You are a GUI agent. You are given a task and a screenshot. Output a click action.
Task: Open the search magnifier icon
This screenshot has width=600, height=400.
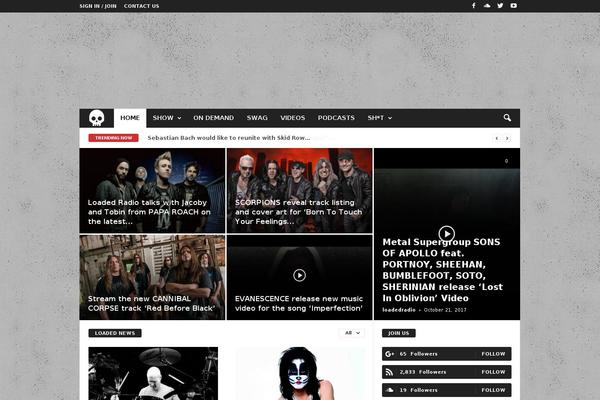tap(507, 118)
